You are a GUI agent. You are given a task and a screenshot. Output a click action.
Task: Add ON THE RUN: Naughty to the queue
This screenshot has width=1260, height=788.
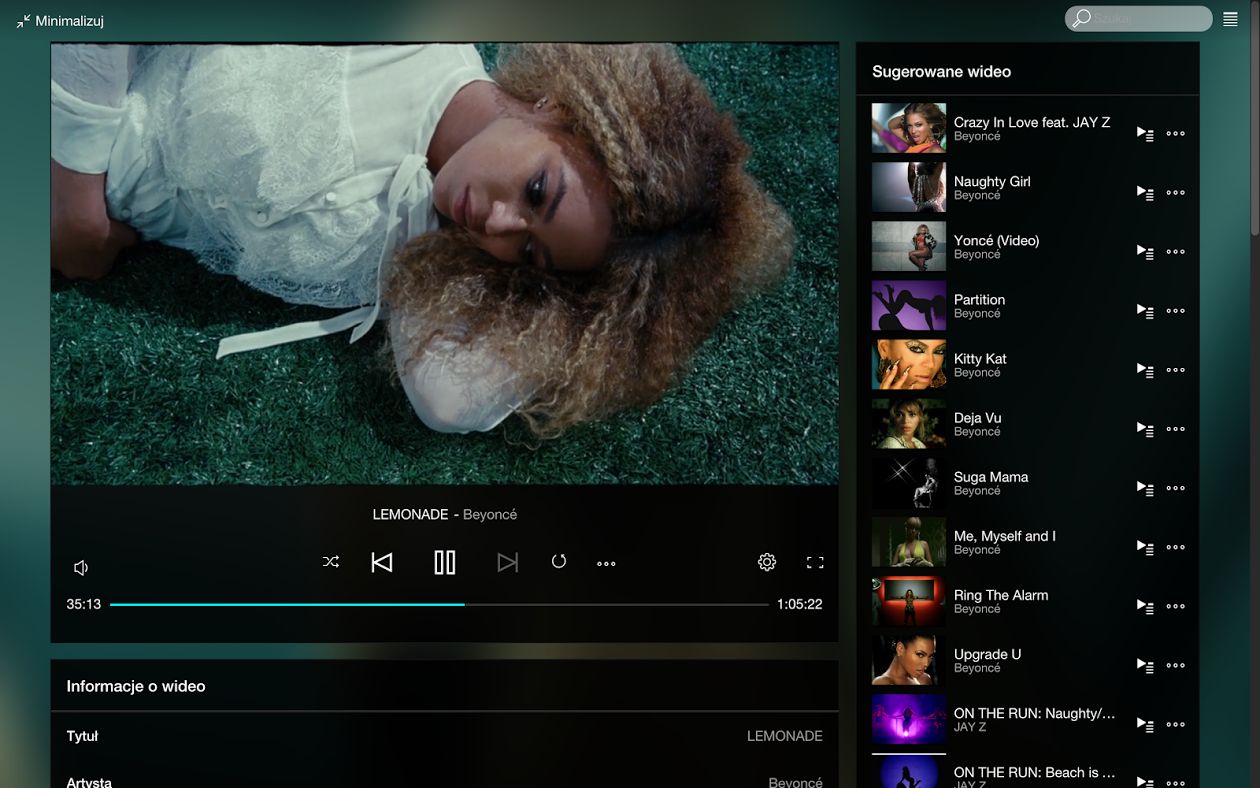(x=1146, y=724)
